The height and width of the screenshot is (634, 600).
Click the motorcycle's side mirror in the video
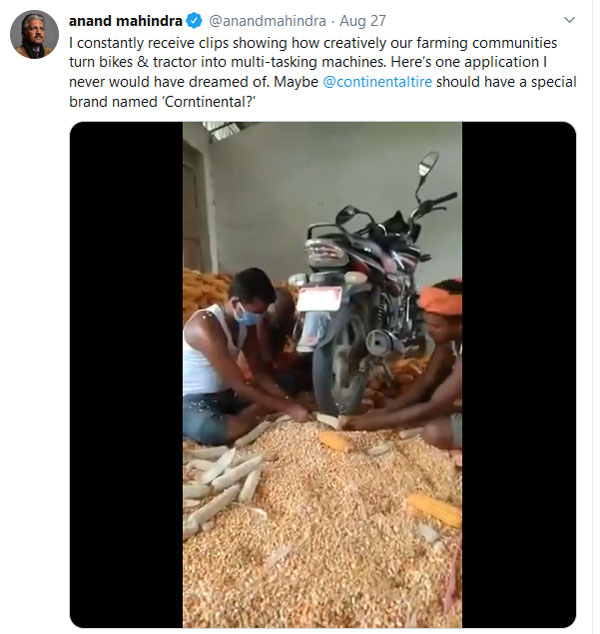coord(429,161)
